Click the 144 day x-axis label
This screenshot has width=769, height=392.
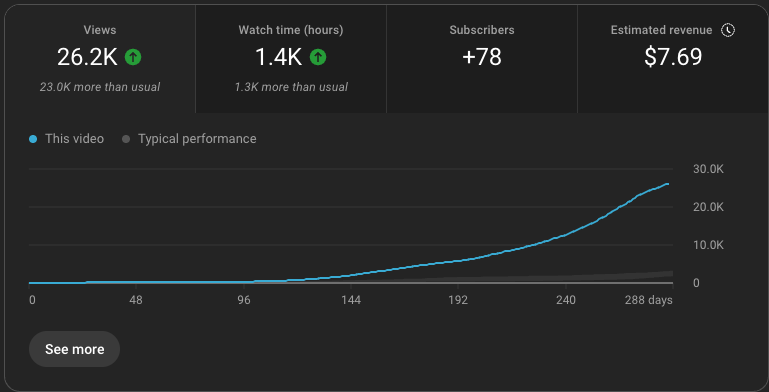pos(351,300)
